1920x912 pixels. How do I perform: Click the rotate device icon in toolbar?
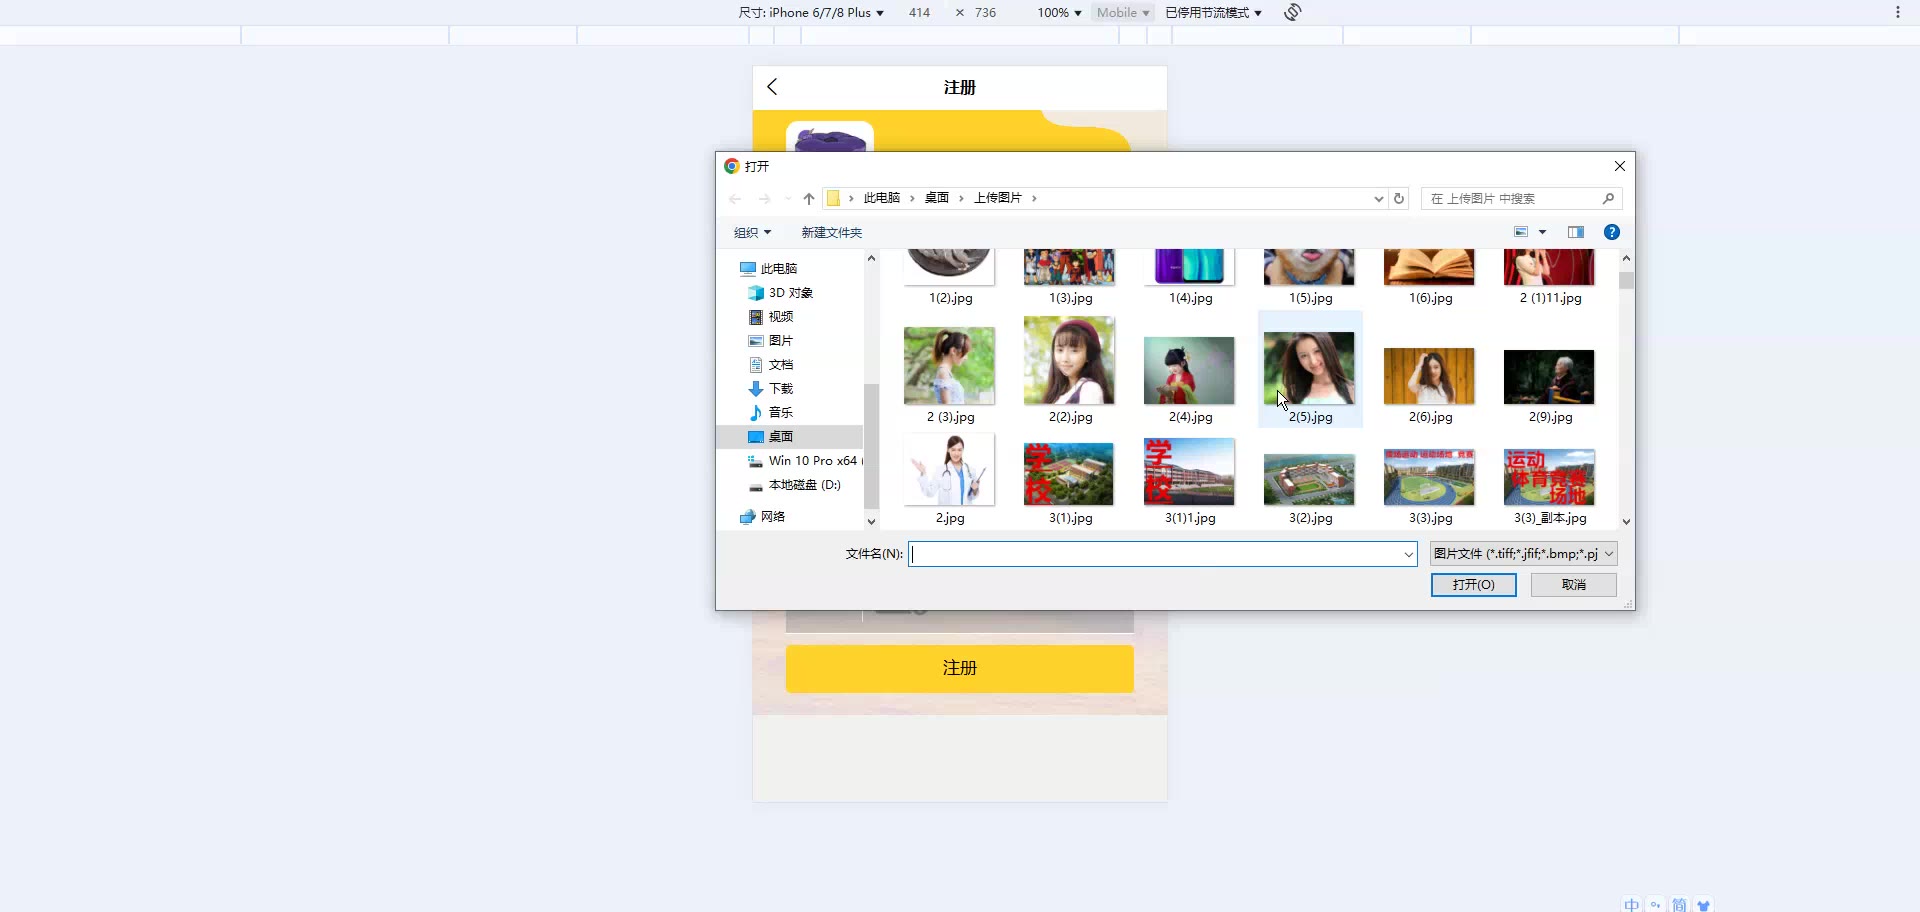1293,12
